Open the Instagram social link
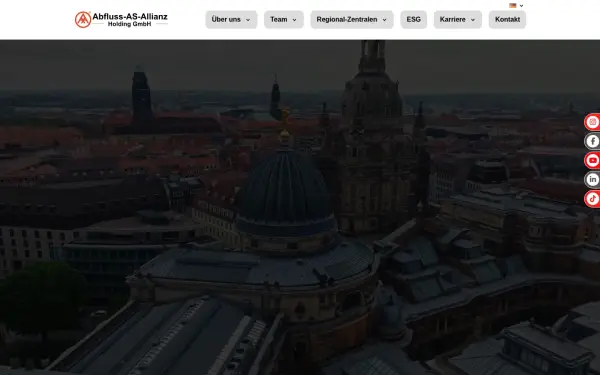The image size is (600, 375). pos(592,122)
